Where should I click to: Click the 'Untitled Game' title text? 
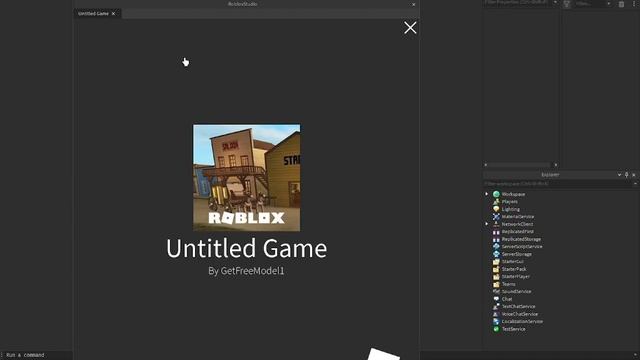(247, 249)
